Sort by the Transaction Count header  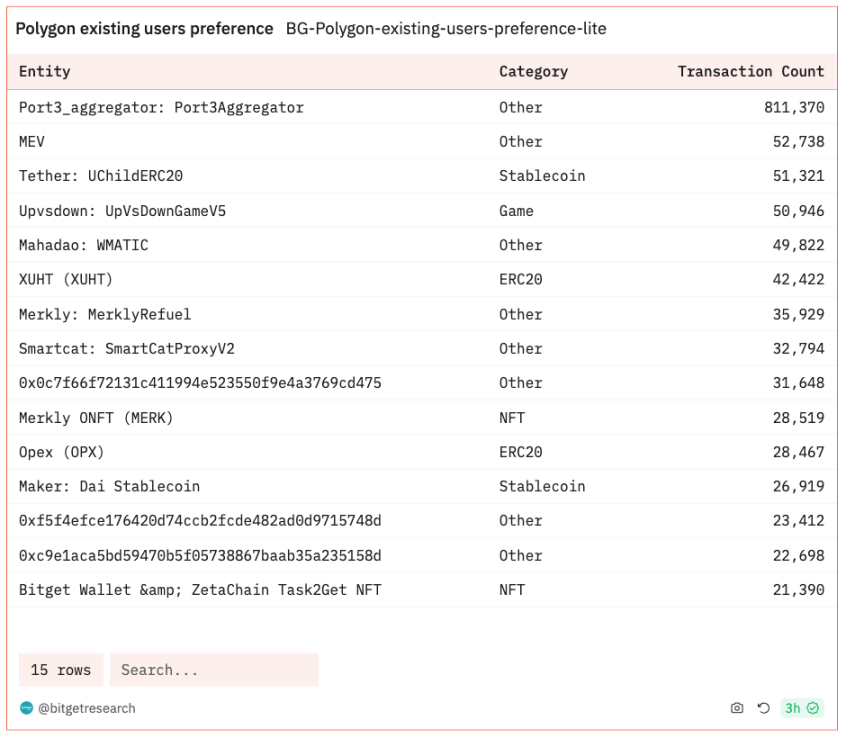[750, 72]
